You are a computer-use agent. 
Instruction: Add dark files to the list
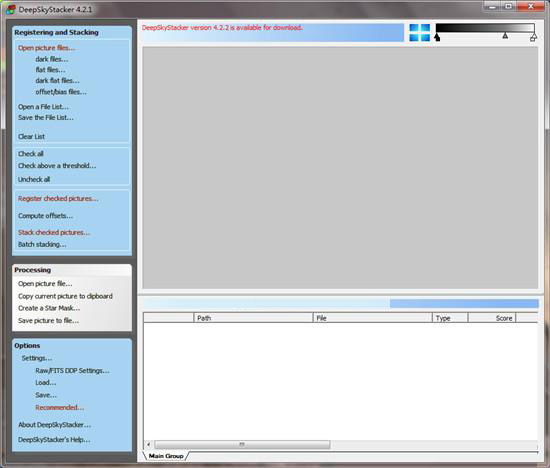(x=52, y=59)
